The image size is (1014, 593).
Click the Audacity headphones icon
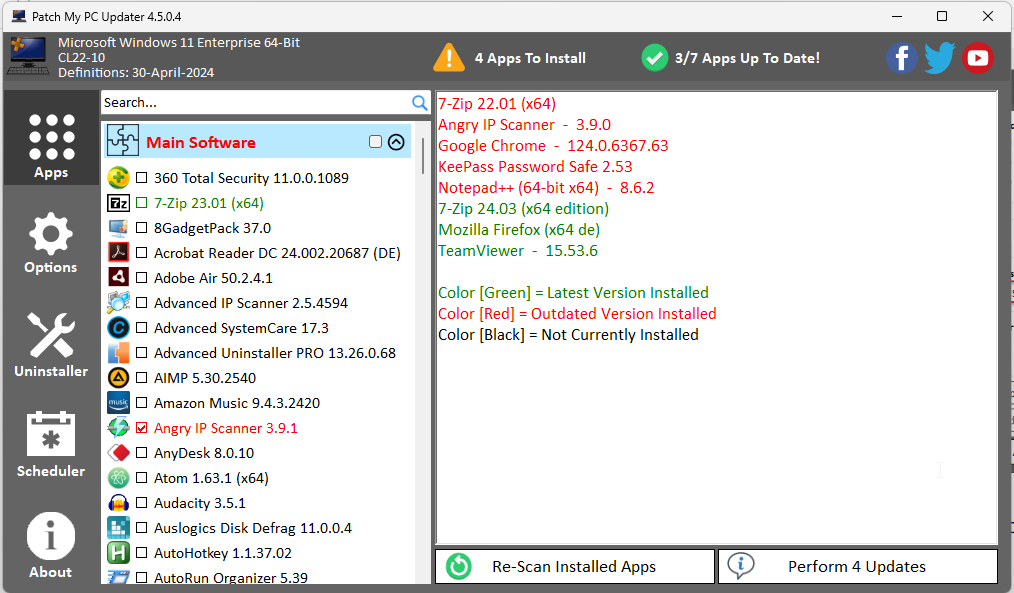(x=118, y=503)
